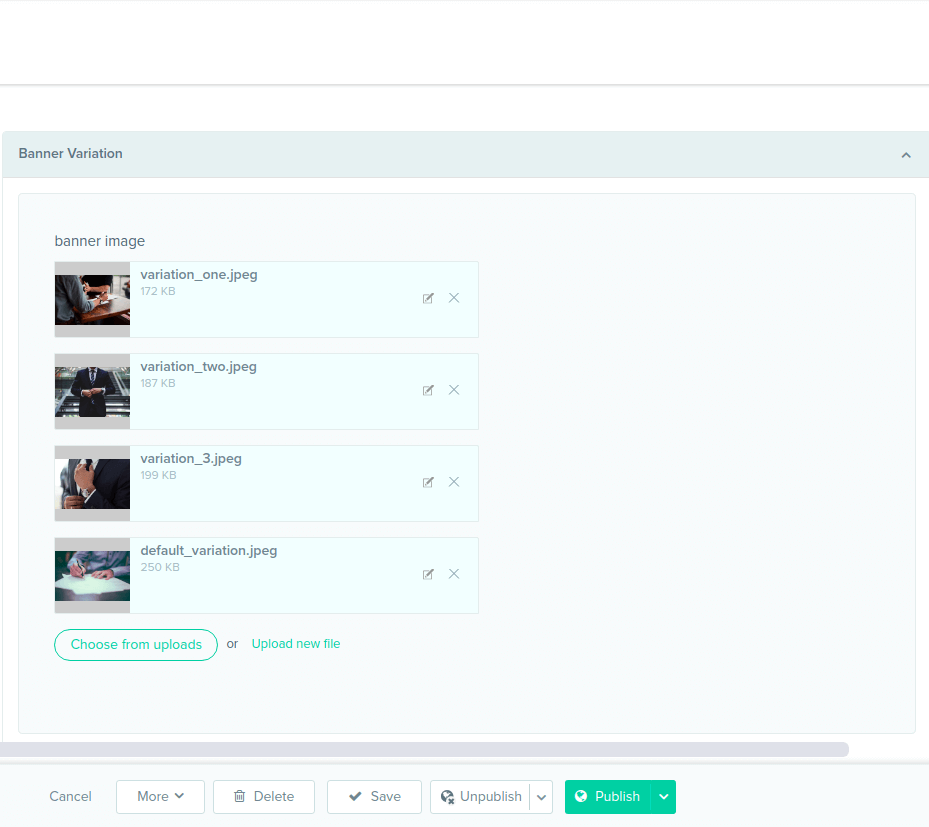929x827 pixels.
Task: Select the edit icon beside variation_3.jpeg
Action: pos(428,482)
